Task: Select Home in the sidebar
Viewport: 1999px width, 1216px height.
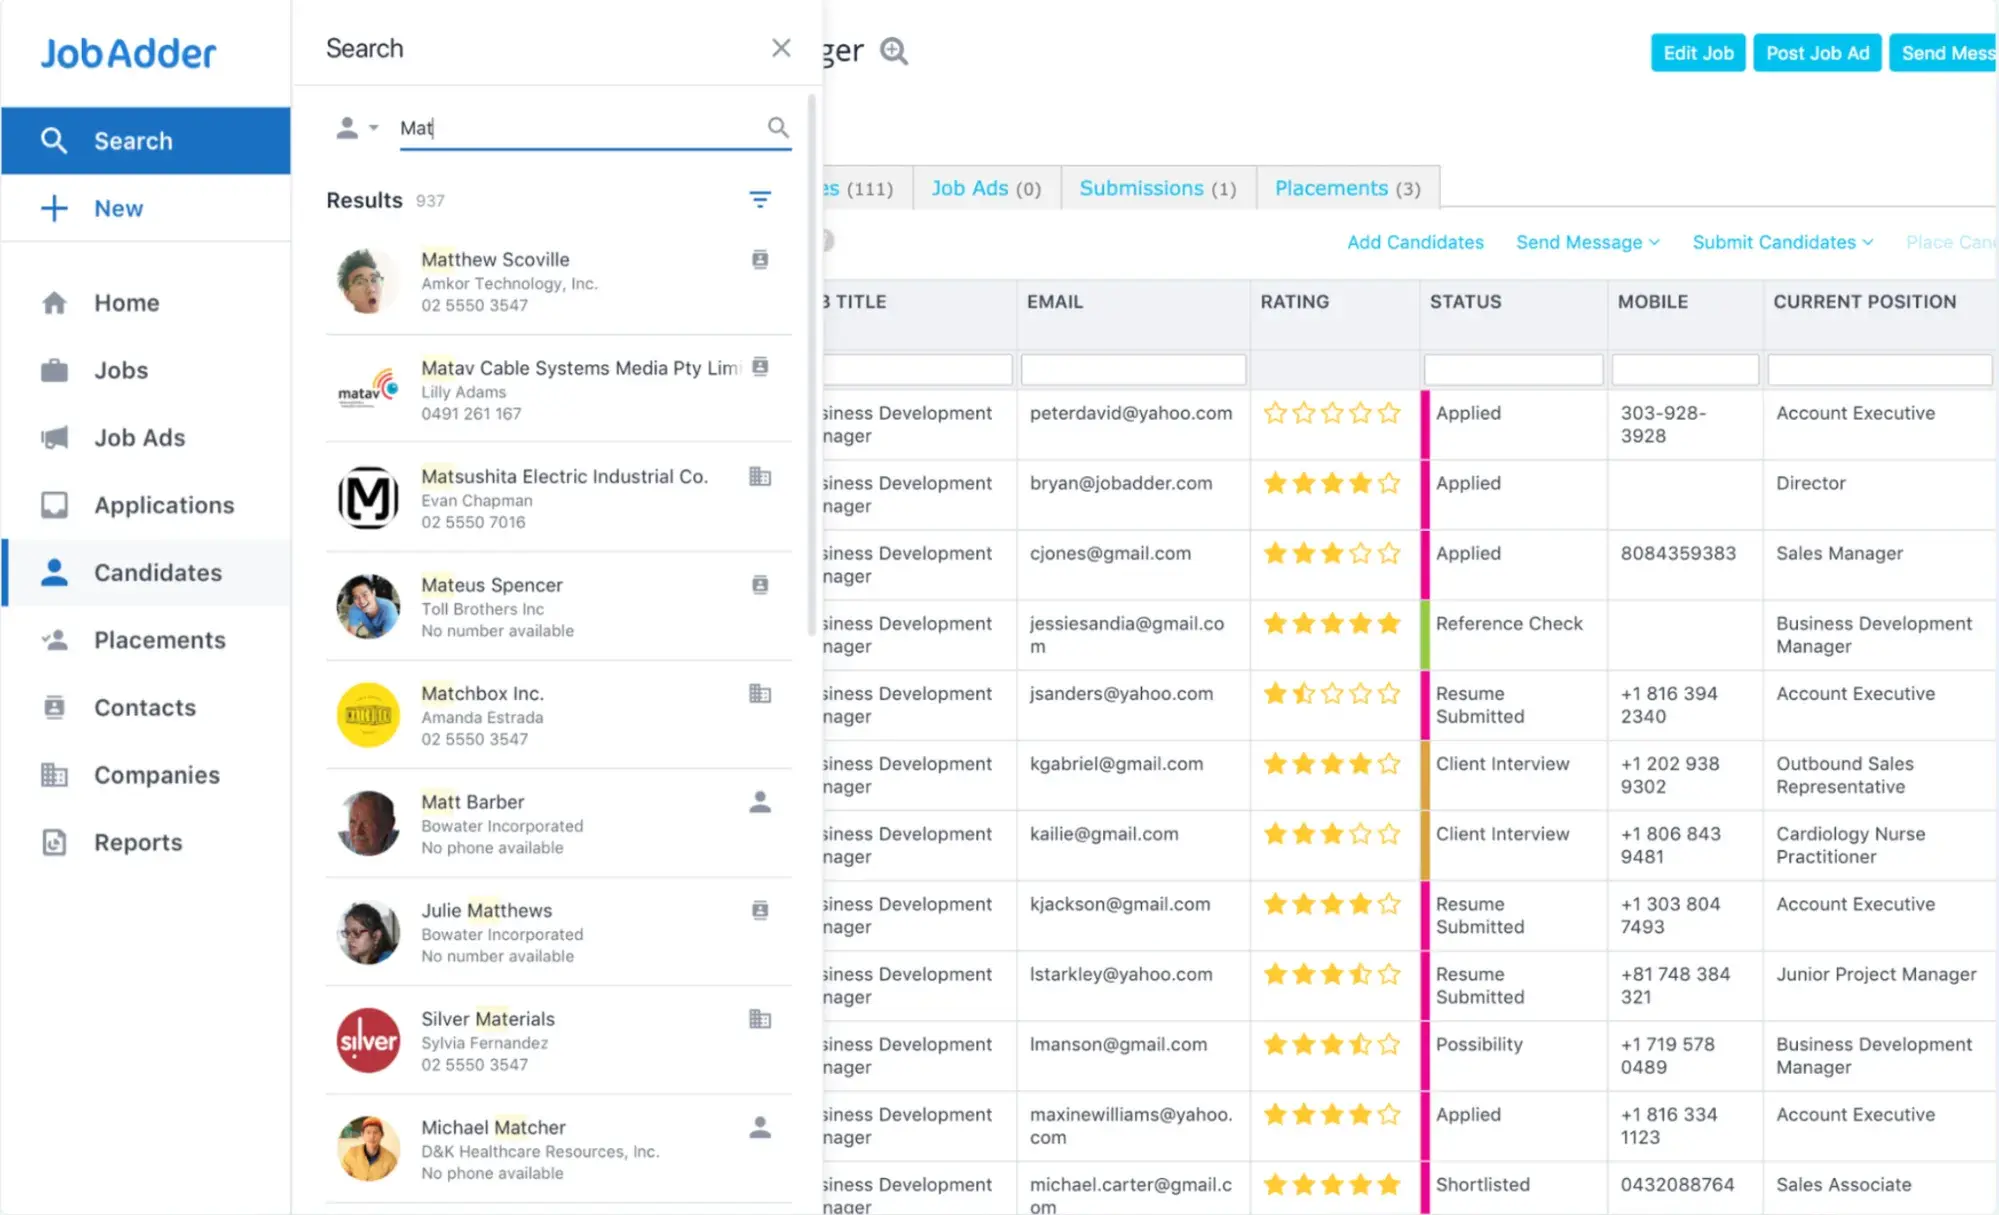Action: 126,302
